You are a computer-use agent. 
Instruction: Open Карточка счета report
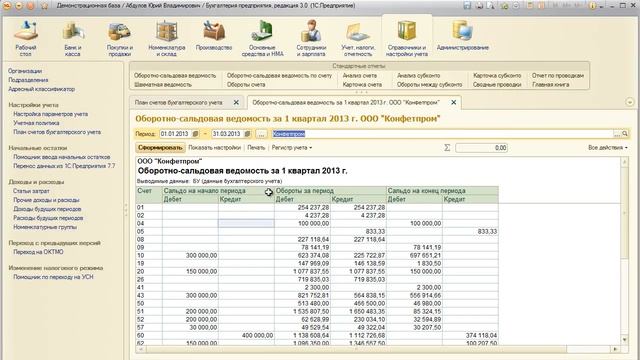point(362,84)
